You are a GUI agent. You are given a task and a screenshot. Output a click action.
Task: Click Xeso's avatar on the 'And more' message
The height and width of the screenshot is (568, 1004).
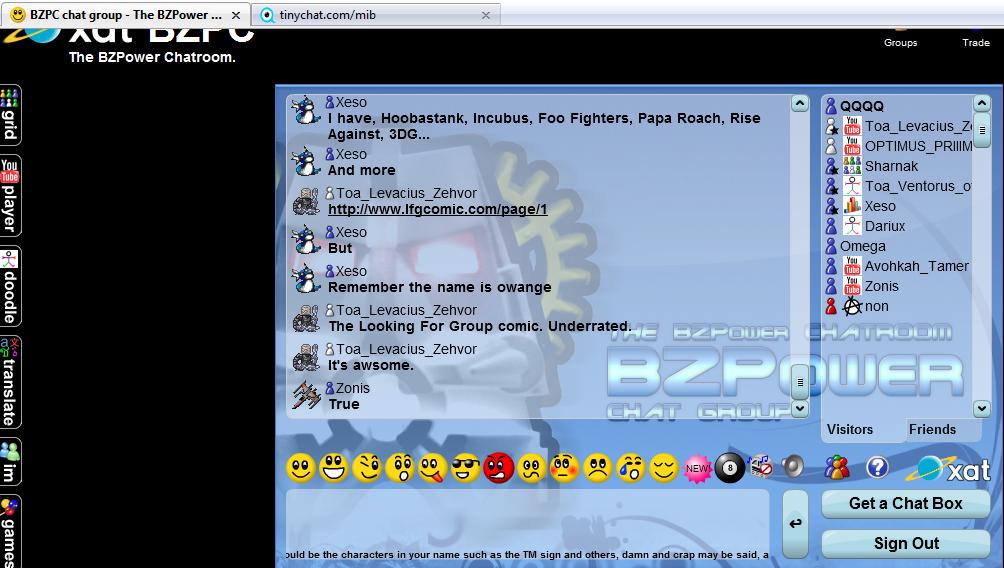[306, 162]
